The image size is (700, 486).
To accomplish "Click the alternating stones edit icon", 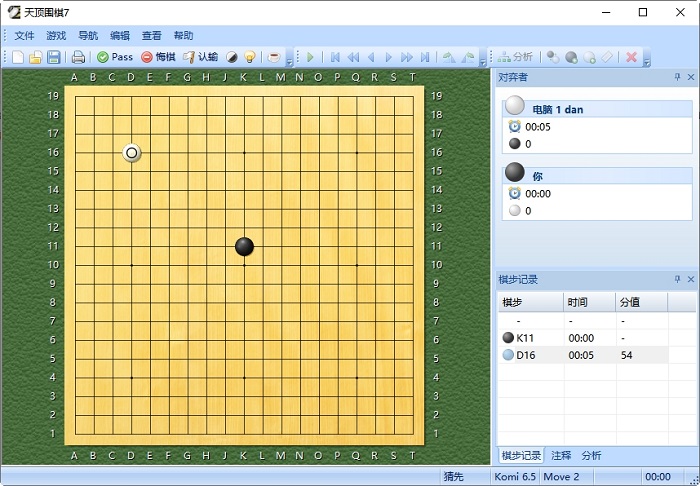I will [553, 57].
